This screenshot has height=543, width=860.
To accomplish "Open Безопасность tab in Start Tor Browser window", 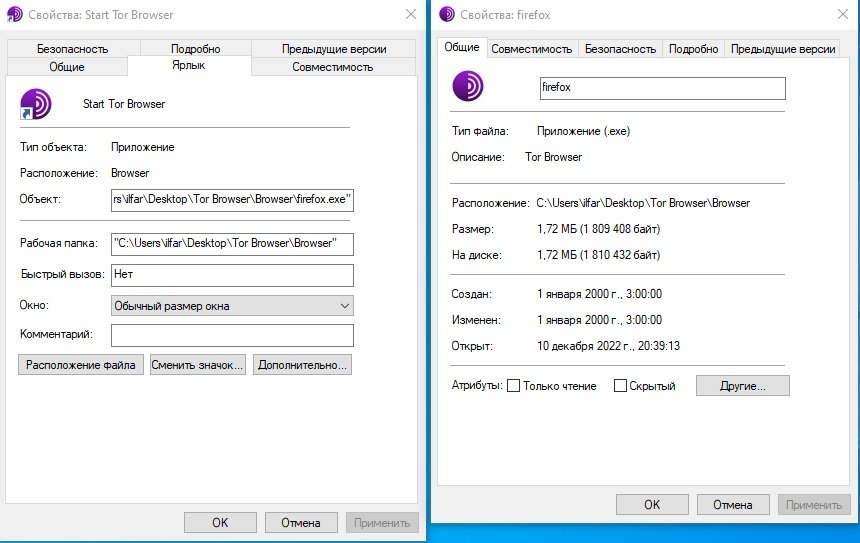I will click(x=72, y=49).
